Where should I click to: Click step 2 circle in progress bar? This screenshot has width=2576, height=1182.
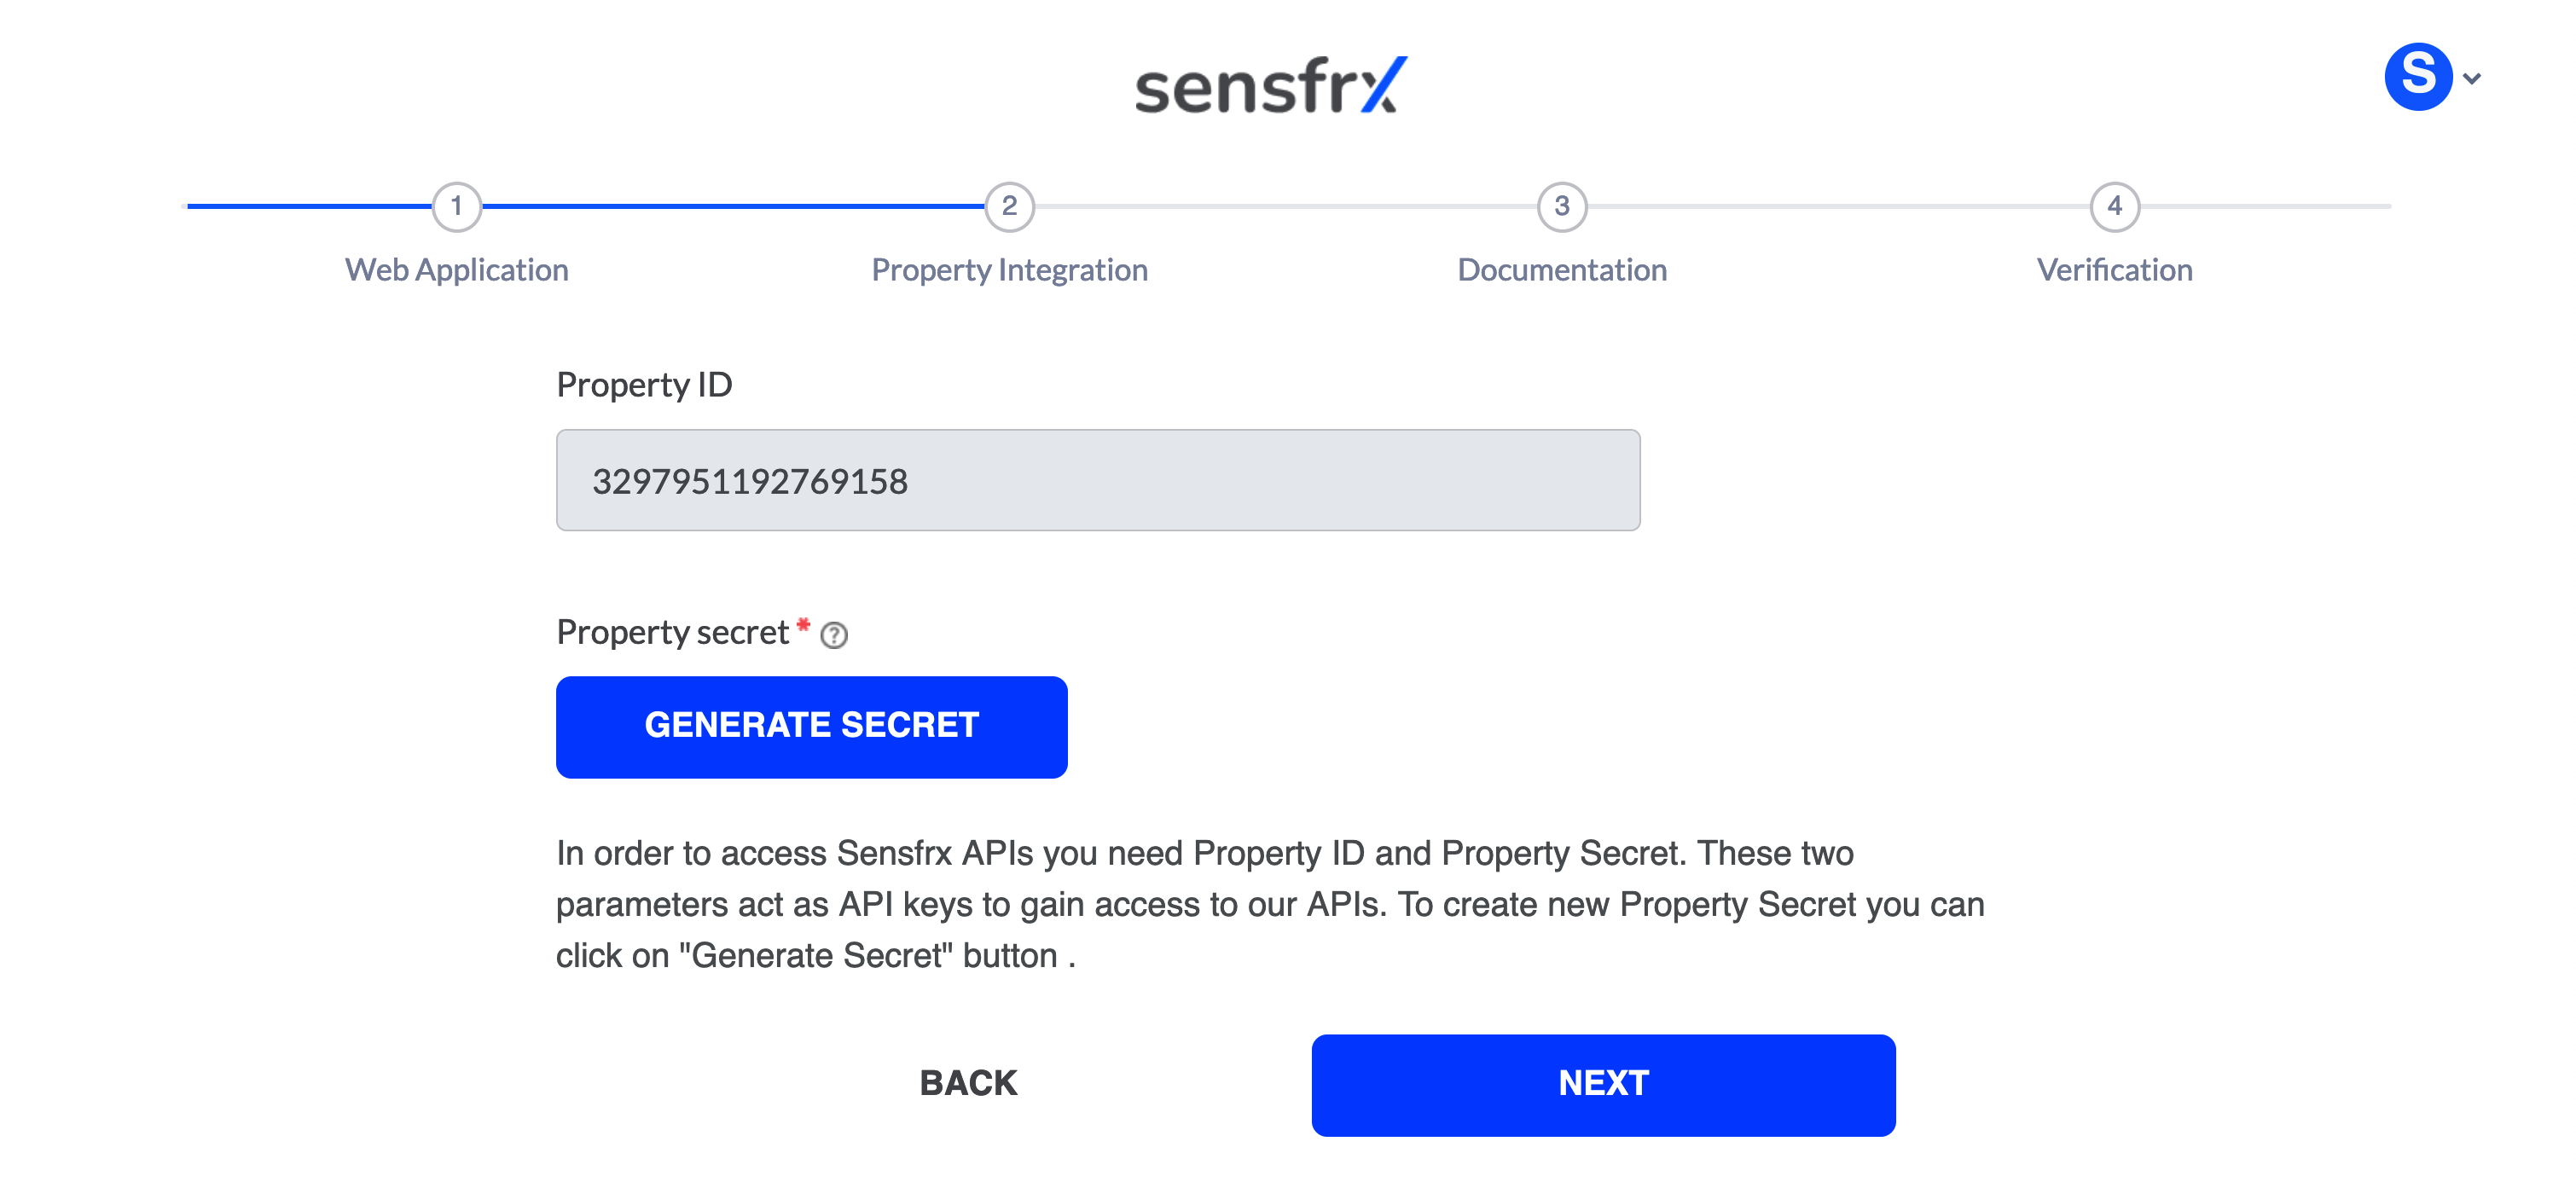click(1009, 207)
